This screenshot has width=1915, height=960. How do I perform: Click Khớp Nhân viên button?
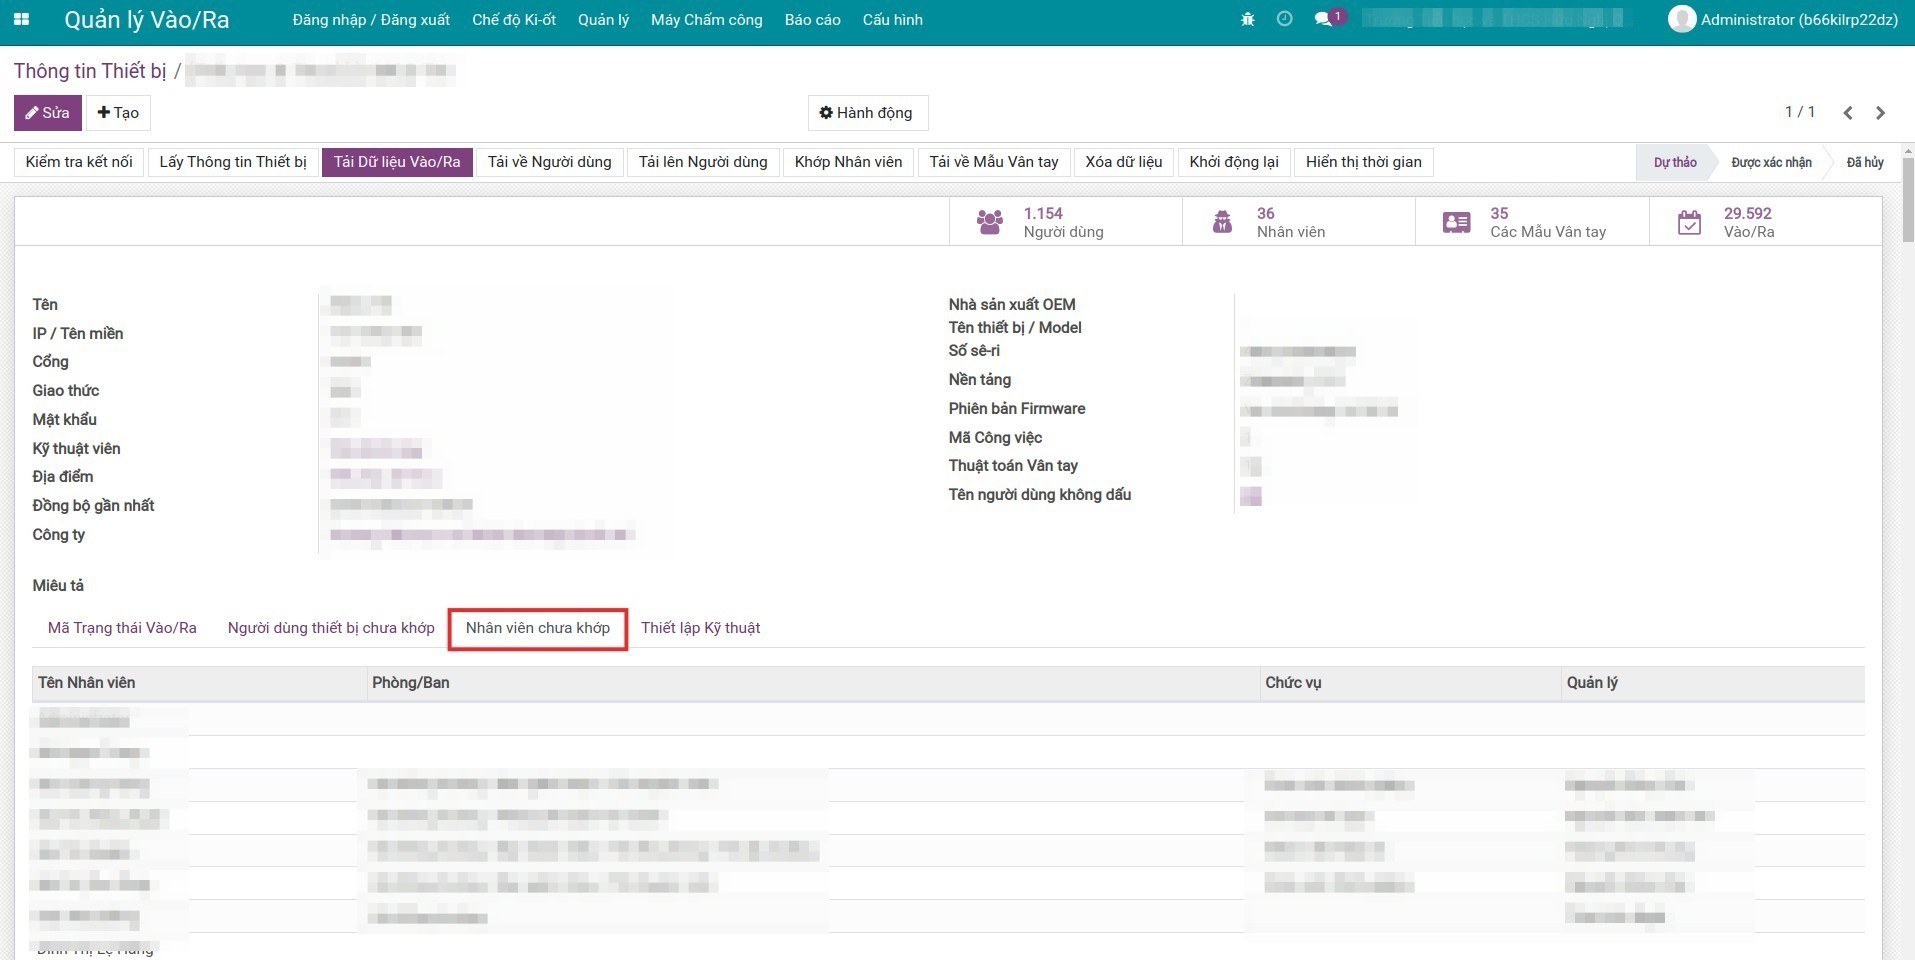(x=848, y=162)
